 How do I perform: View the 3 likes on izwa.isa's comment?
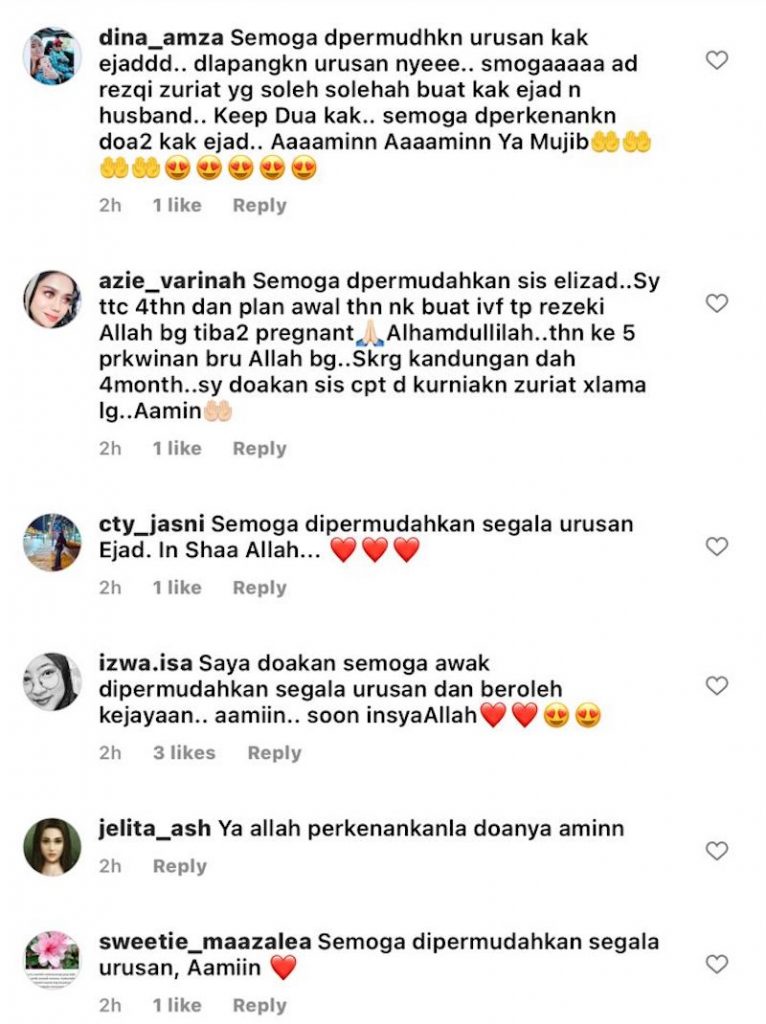(x=184, y=753)
